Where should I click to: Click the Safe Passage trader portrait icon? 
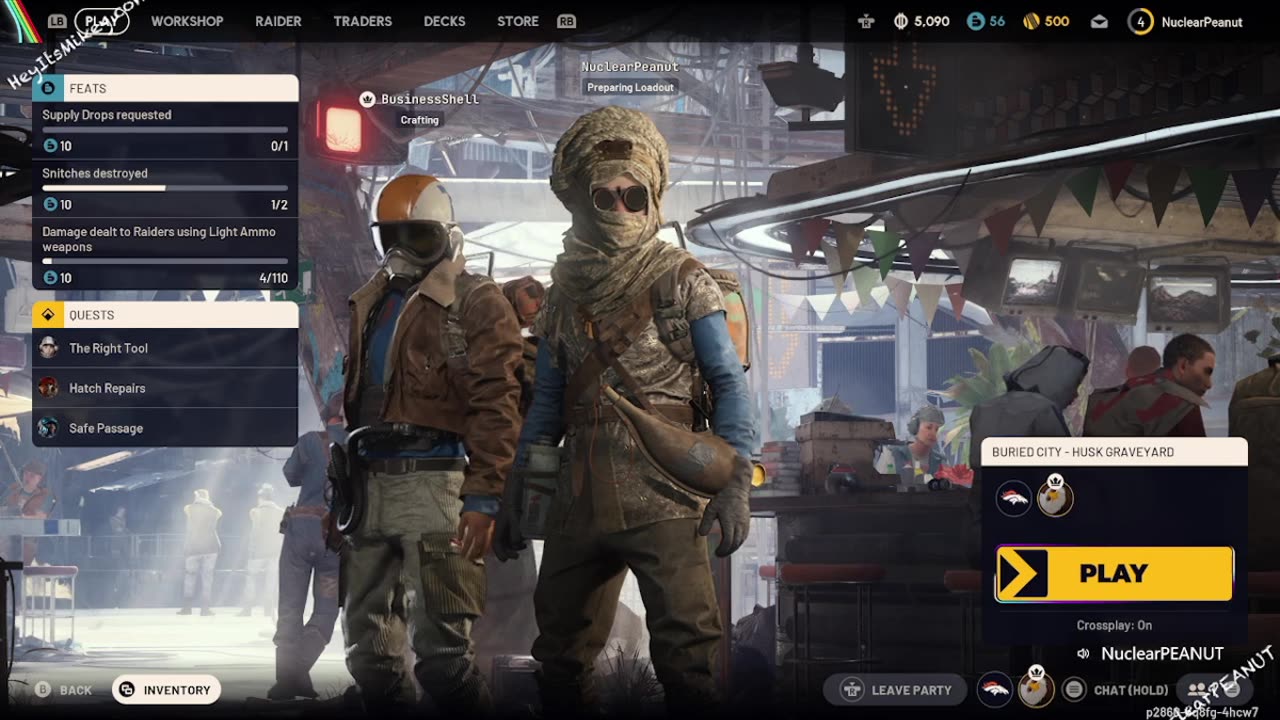(48, 428)
